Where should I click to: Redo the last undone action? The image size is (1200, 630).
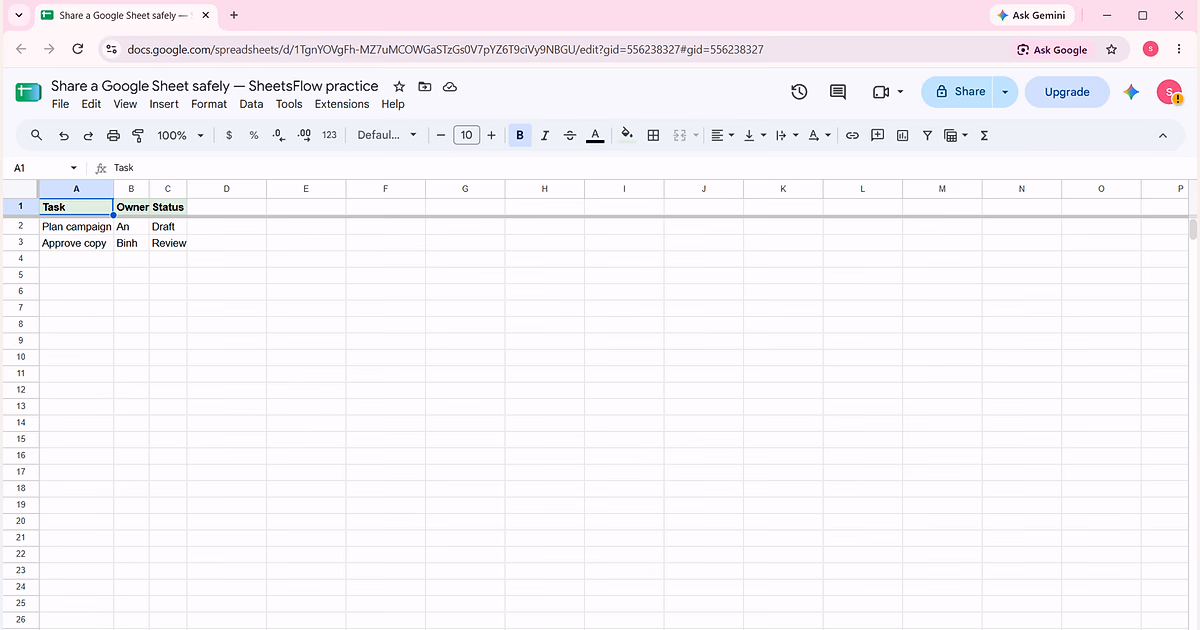tap(88, 135)
